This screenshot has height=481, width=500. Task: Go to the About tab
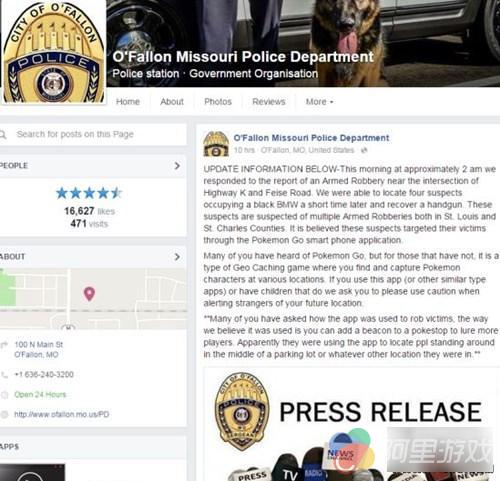172,102
